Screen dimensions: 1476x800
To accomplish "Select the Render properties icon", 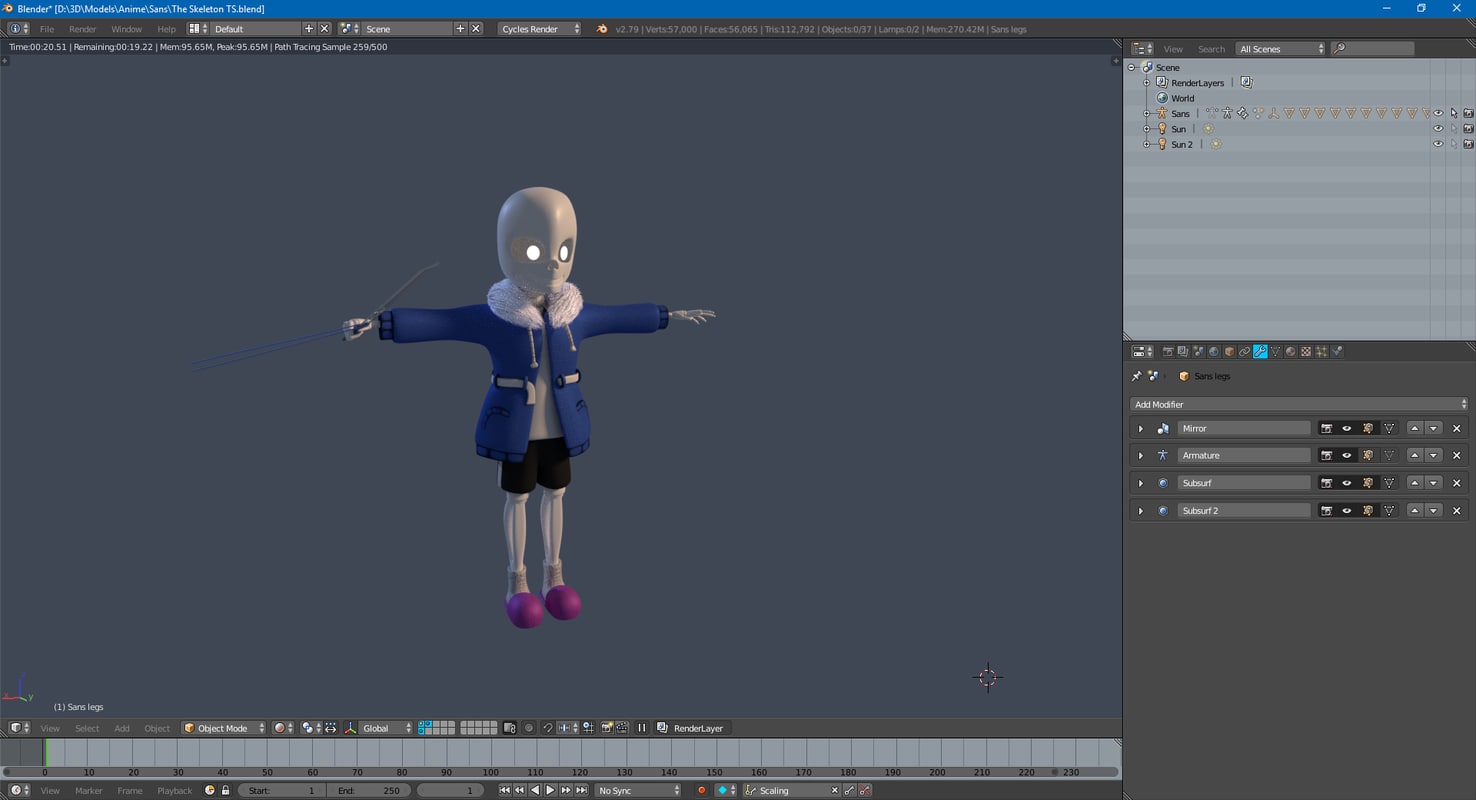I will [x=1167, y=351].
